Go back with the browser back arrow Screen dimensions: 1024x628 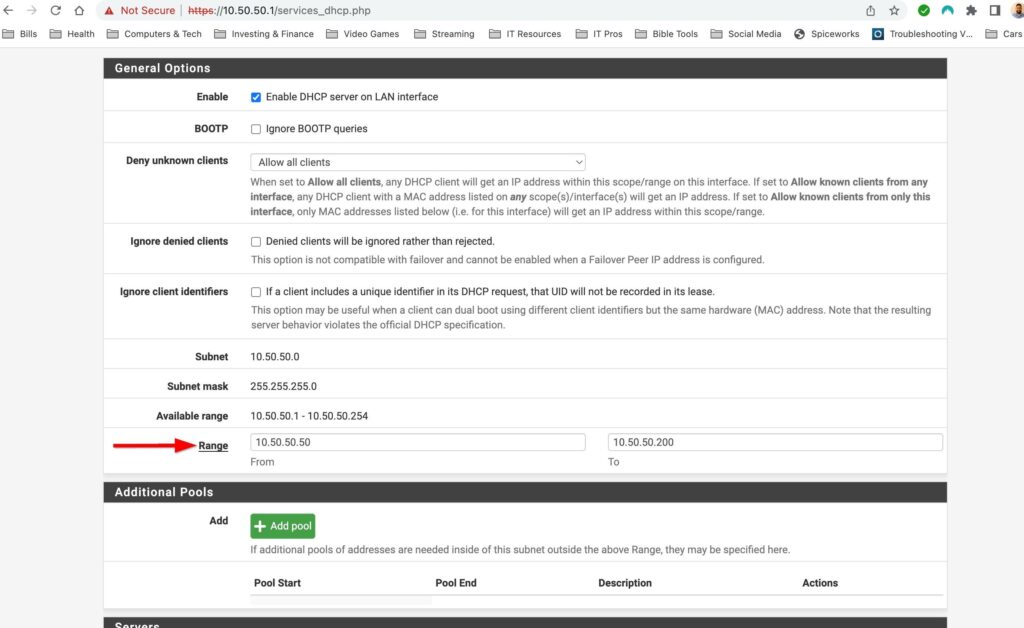[8, 10]
